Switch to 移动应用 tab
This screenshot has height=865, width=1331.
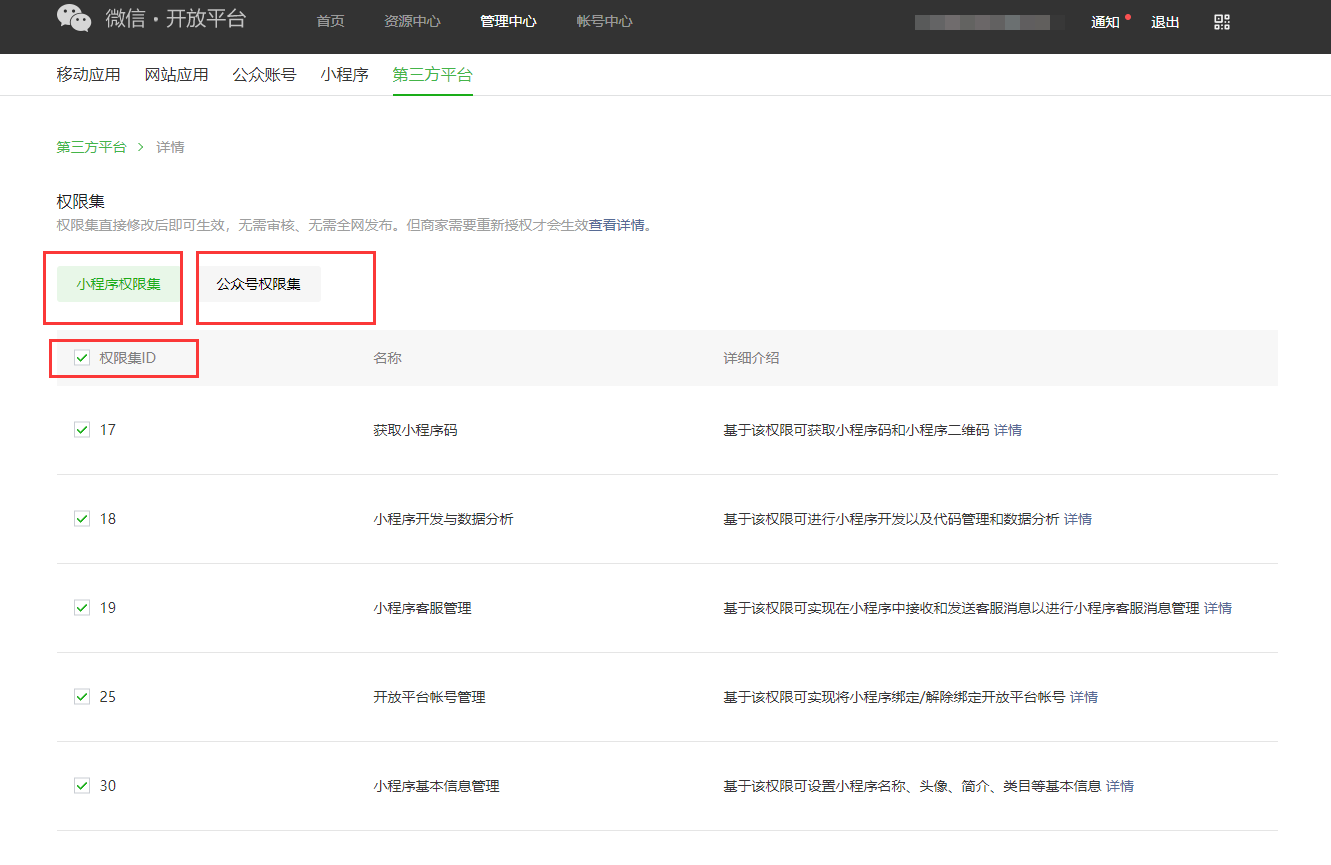(88, 75)
